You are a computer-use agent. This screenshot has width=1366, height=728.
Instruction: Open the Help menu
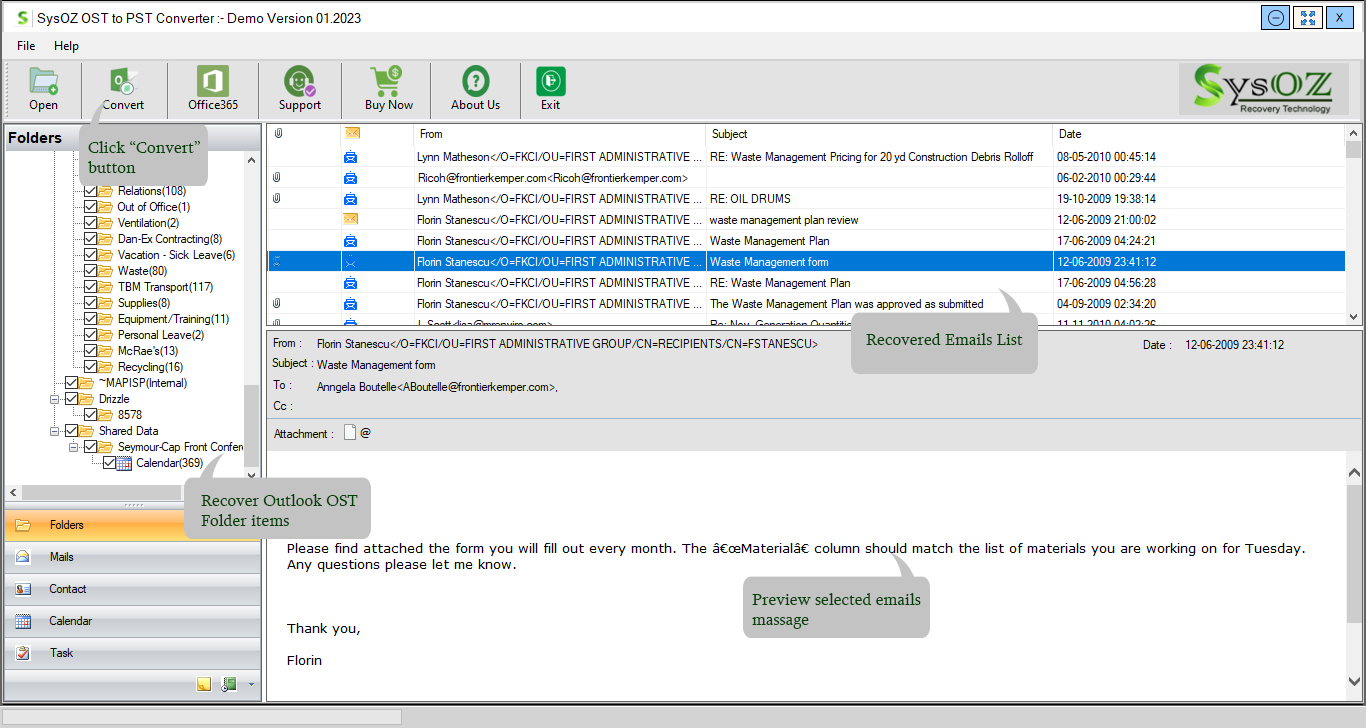(66, 46)
